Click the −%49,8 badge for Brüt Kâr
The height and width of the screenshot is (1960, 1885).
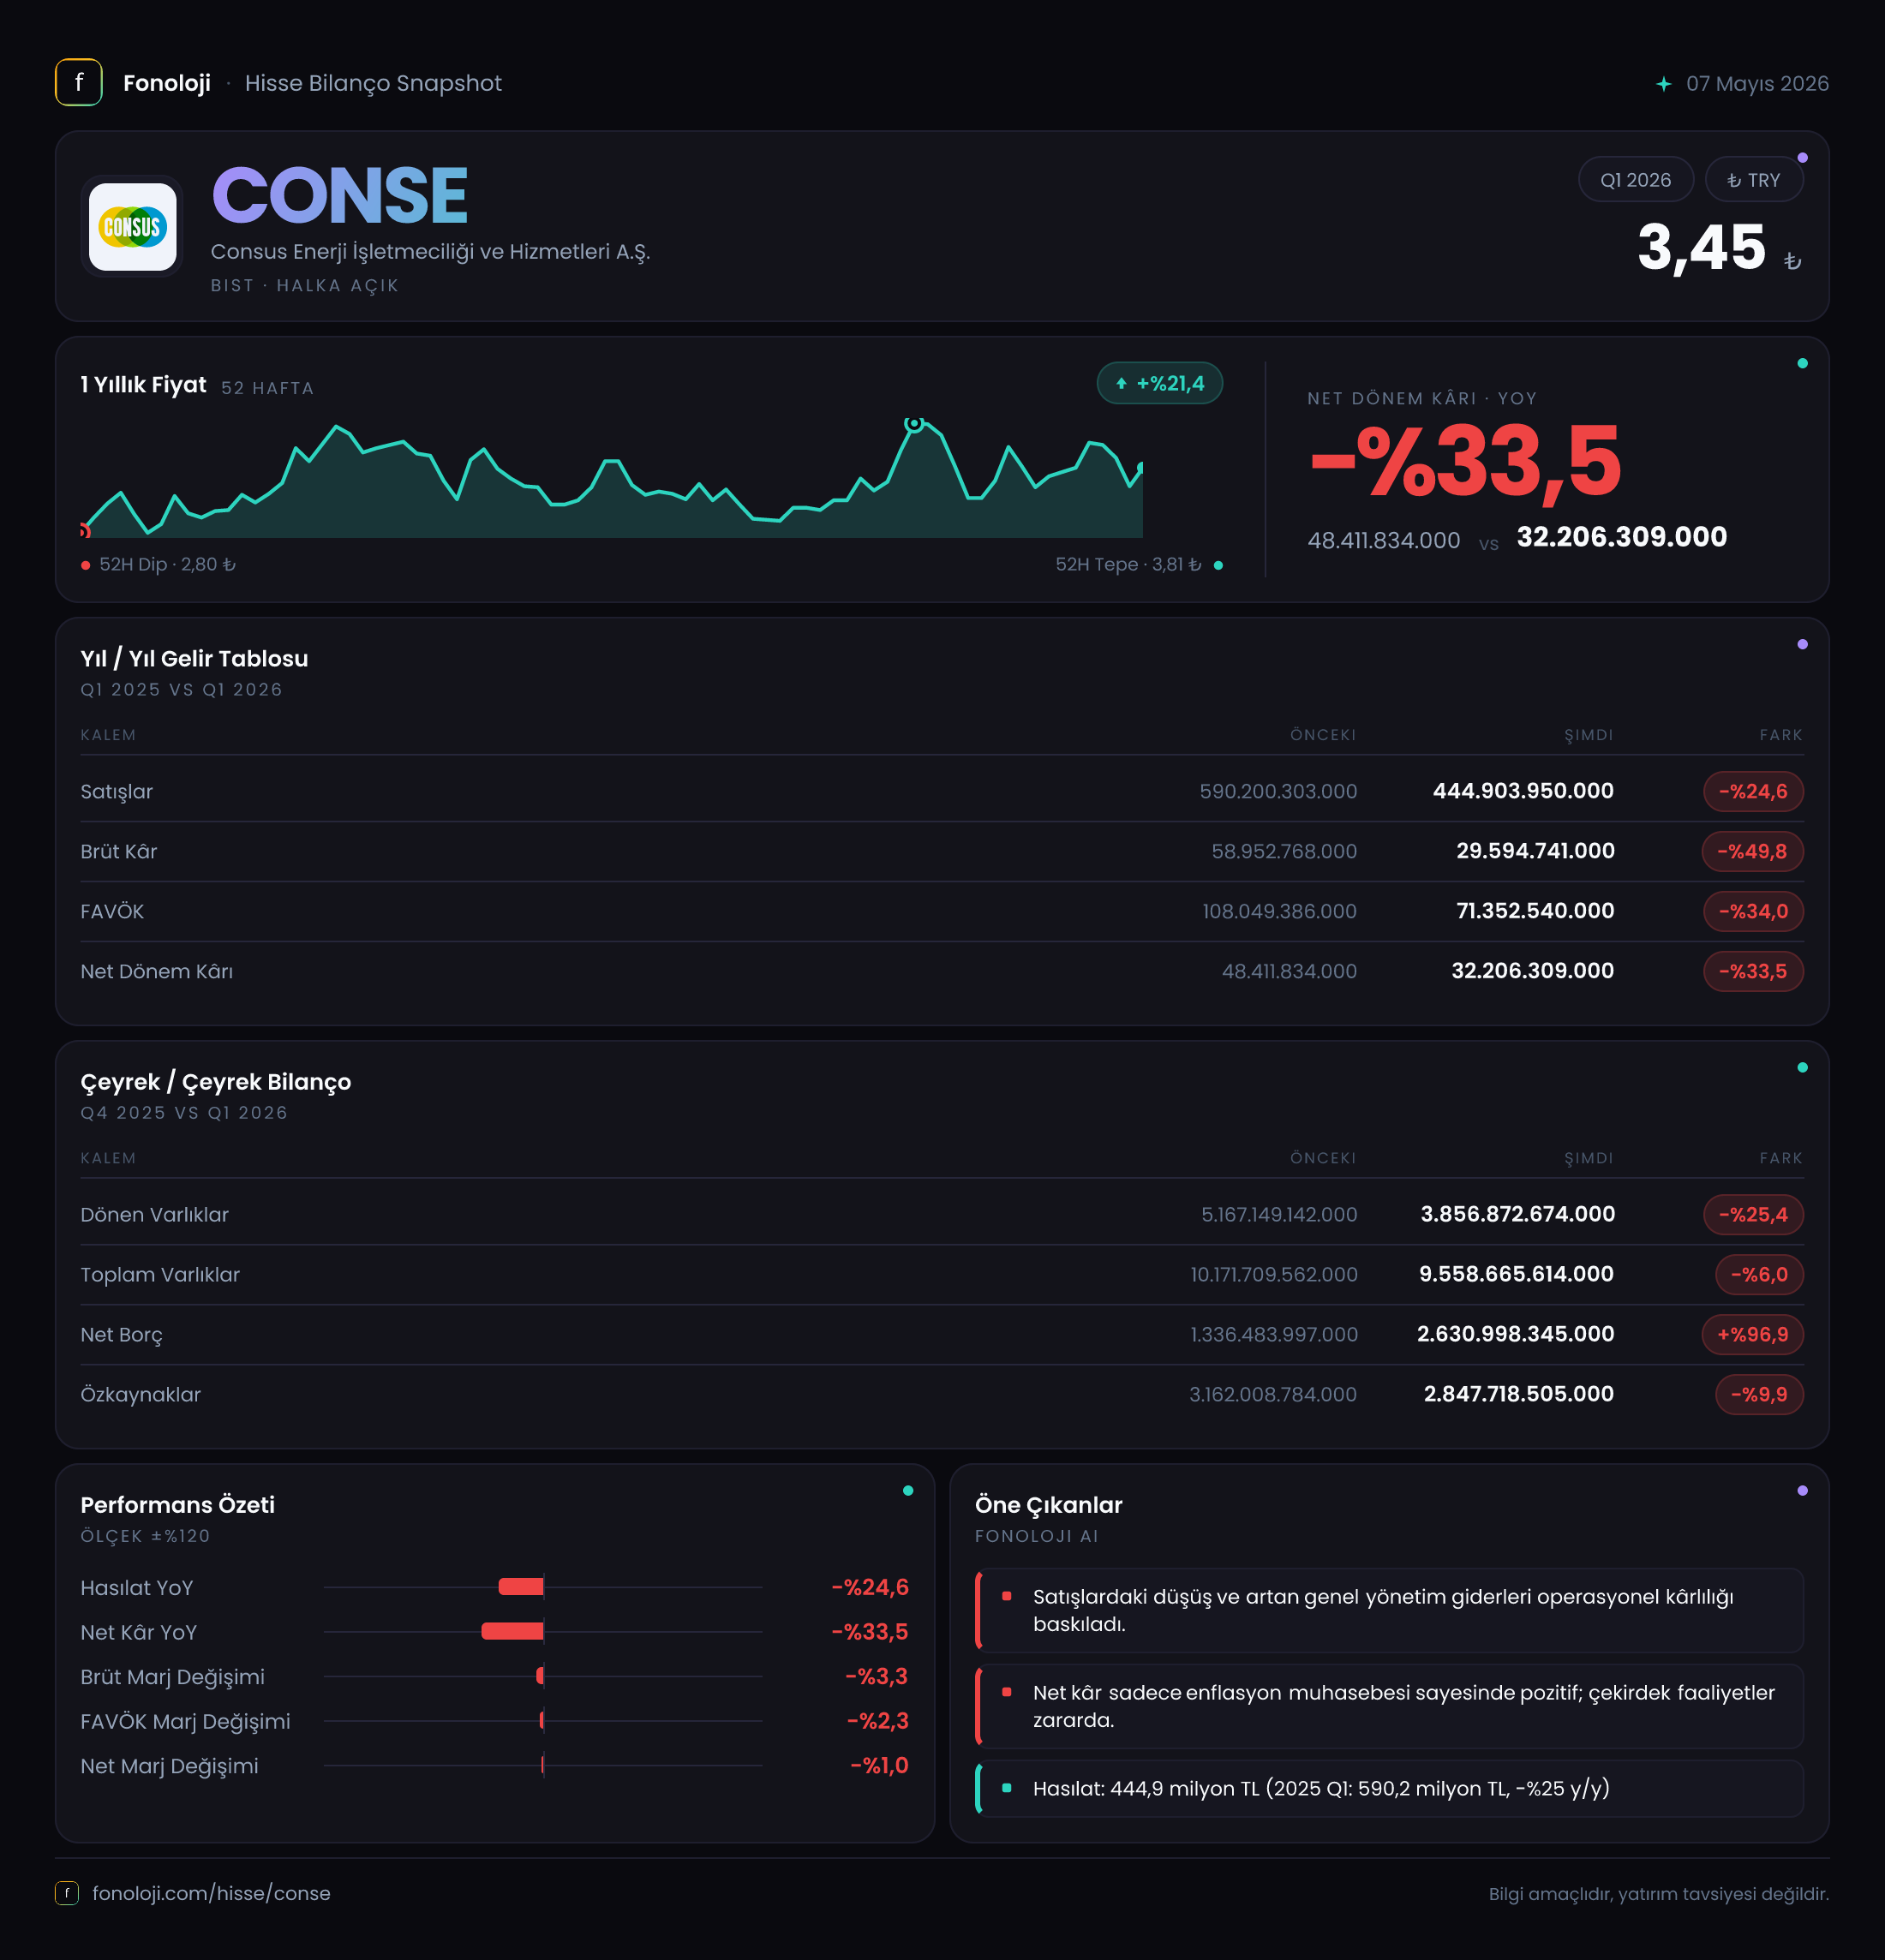tap(1752, 851)
